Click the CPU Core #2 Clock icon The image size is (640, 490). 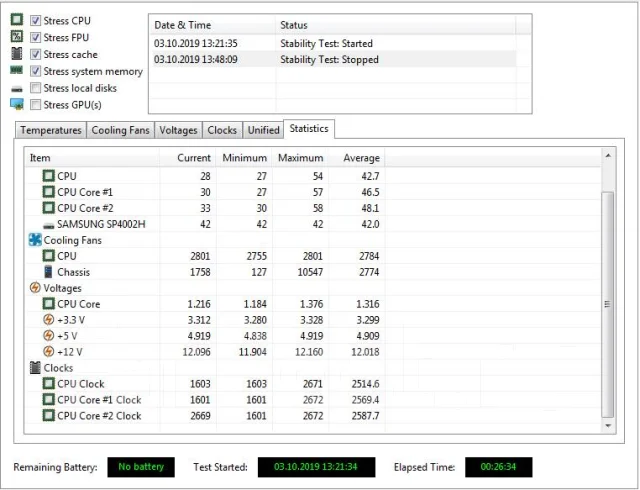pyautogui.click(x=49, y=416)
